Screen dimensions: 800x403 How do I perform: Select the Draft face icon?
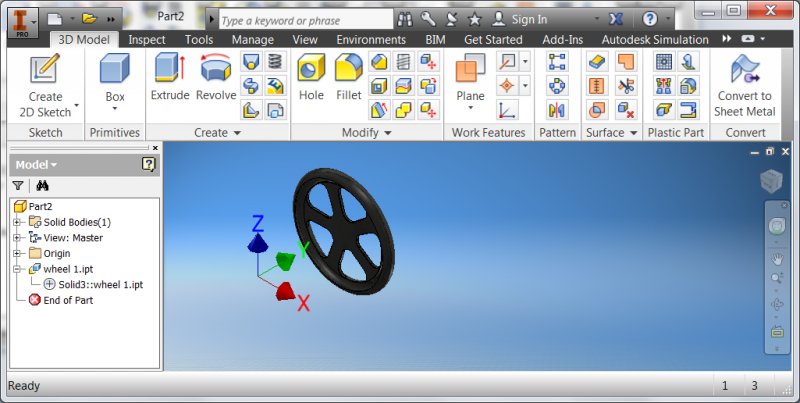pos(379,110)
